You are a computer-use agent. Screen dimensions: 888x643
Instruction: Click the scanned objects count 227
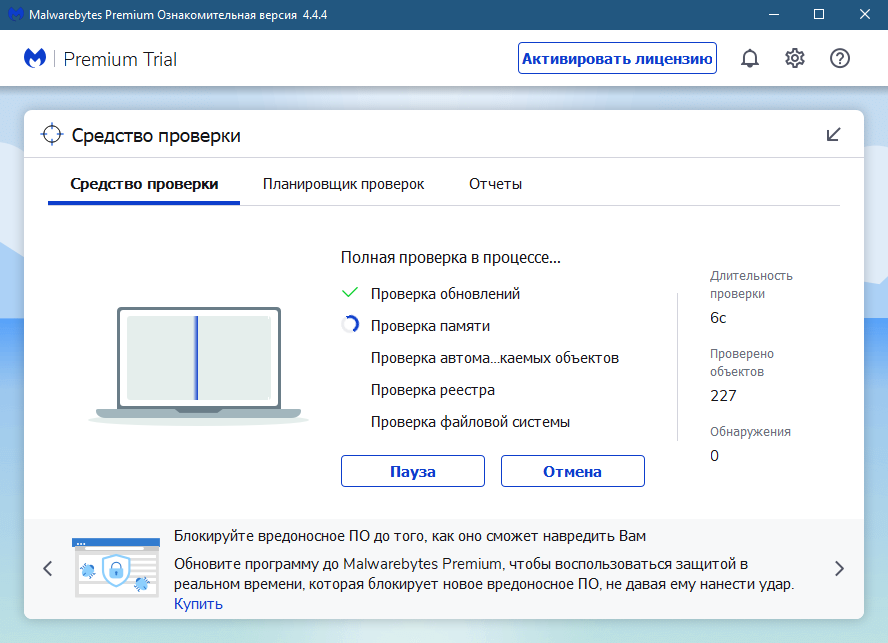coord(723,395)
